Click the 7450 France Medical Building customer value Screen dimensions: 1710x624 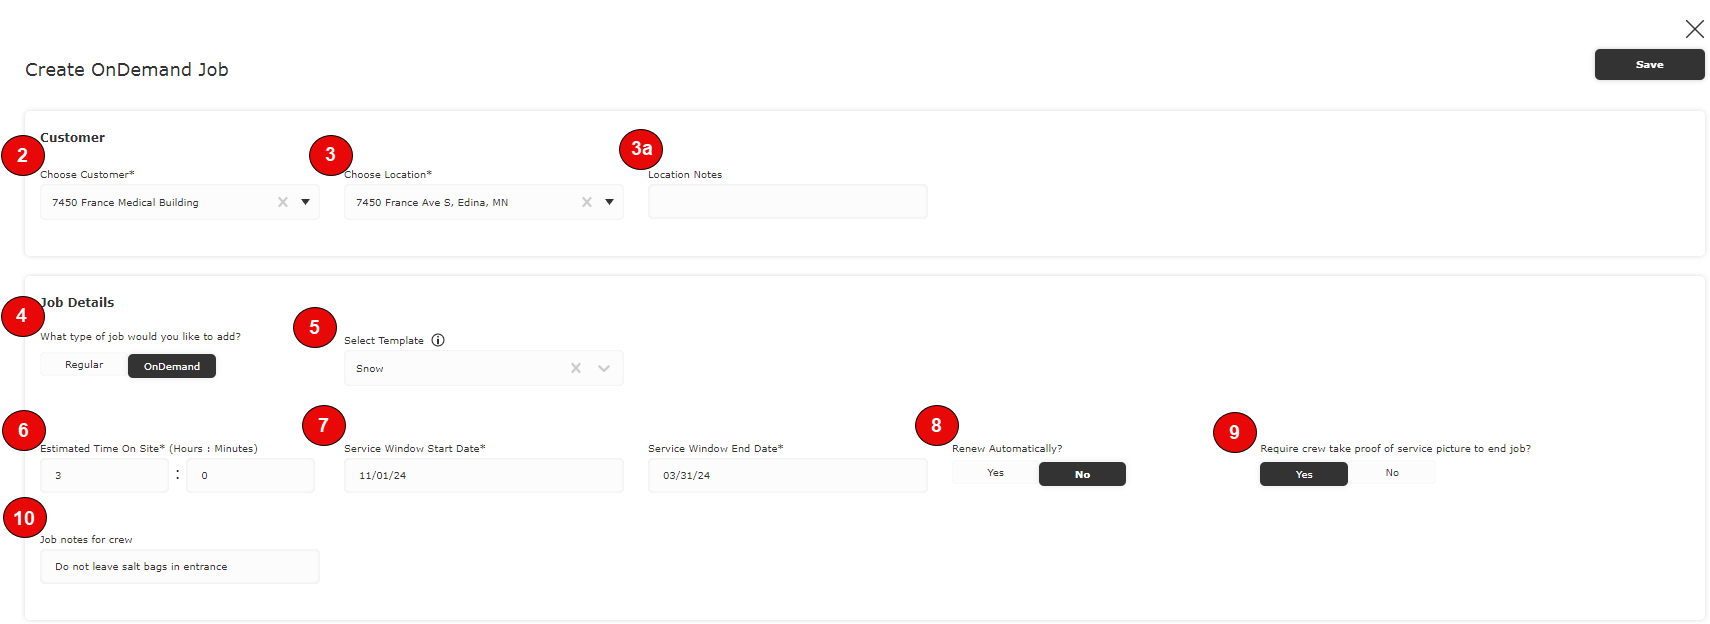coord(125,202)
